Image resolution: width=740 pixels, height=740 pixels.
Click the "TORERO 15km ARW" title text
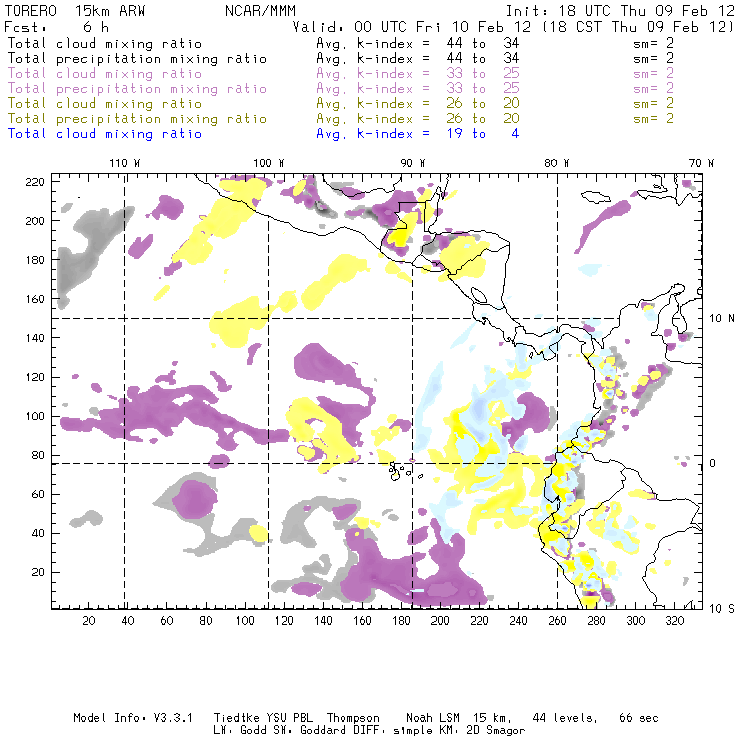(x=74, y=11)
